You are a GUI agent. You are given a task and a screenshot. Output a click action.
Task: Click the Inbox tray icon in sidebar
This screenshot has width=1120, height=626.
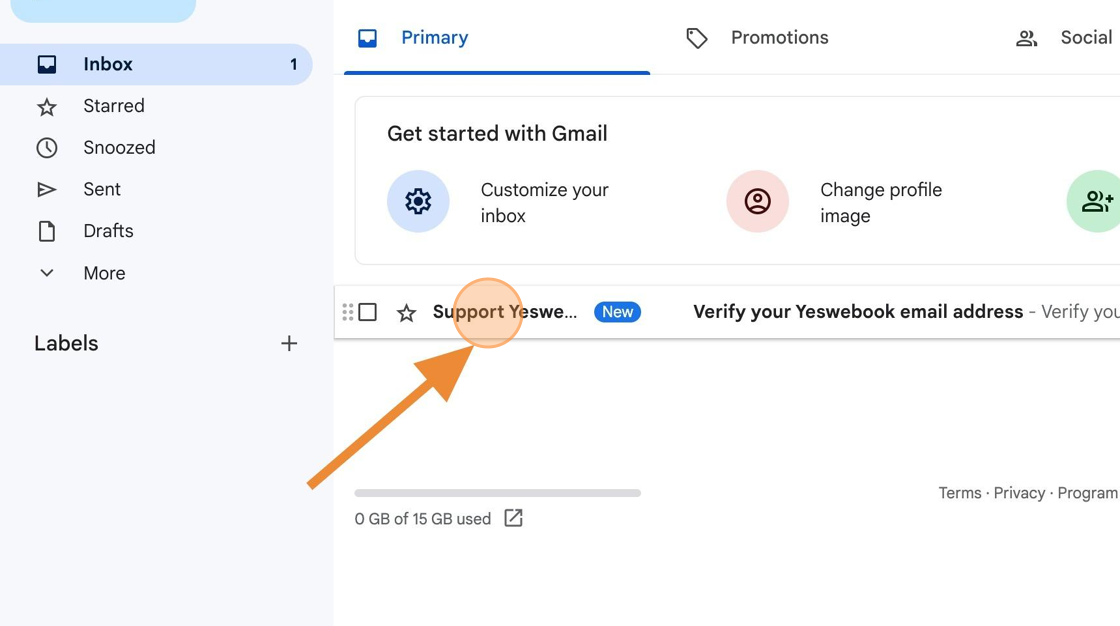point(46,64)
